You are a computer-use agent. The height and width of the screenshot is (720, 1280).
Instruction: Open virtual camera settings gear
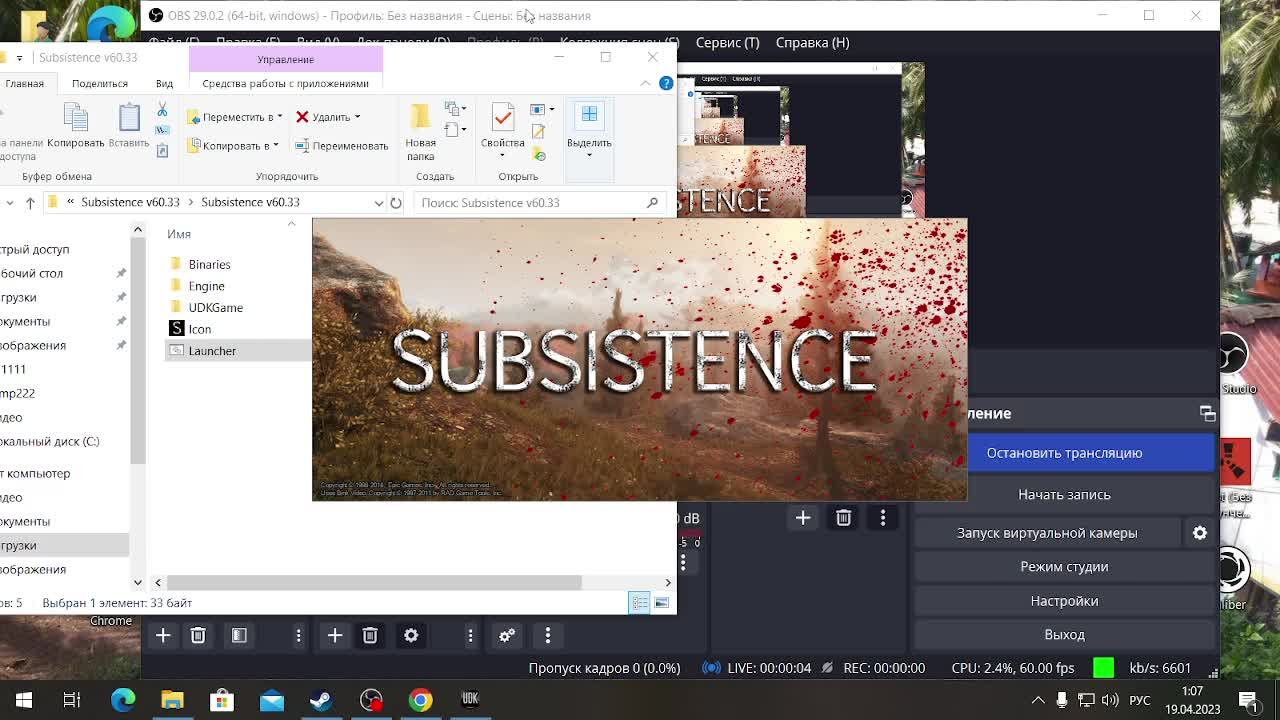click(x=1200, y=533)
